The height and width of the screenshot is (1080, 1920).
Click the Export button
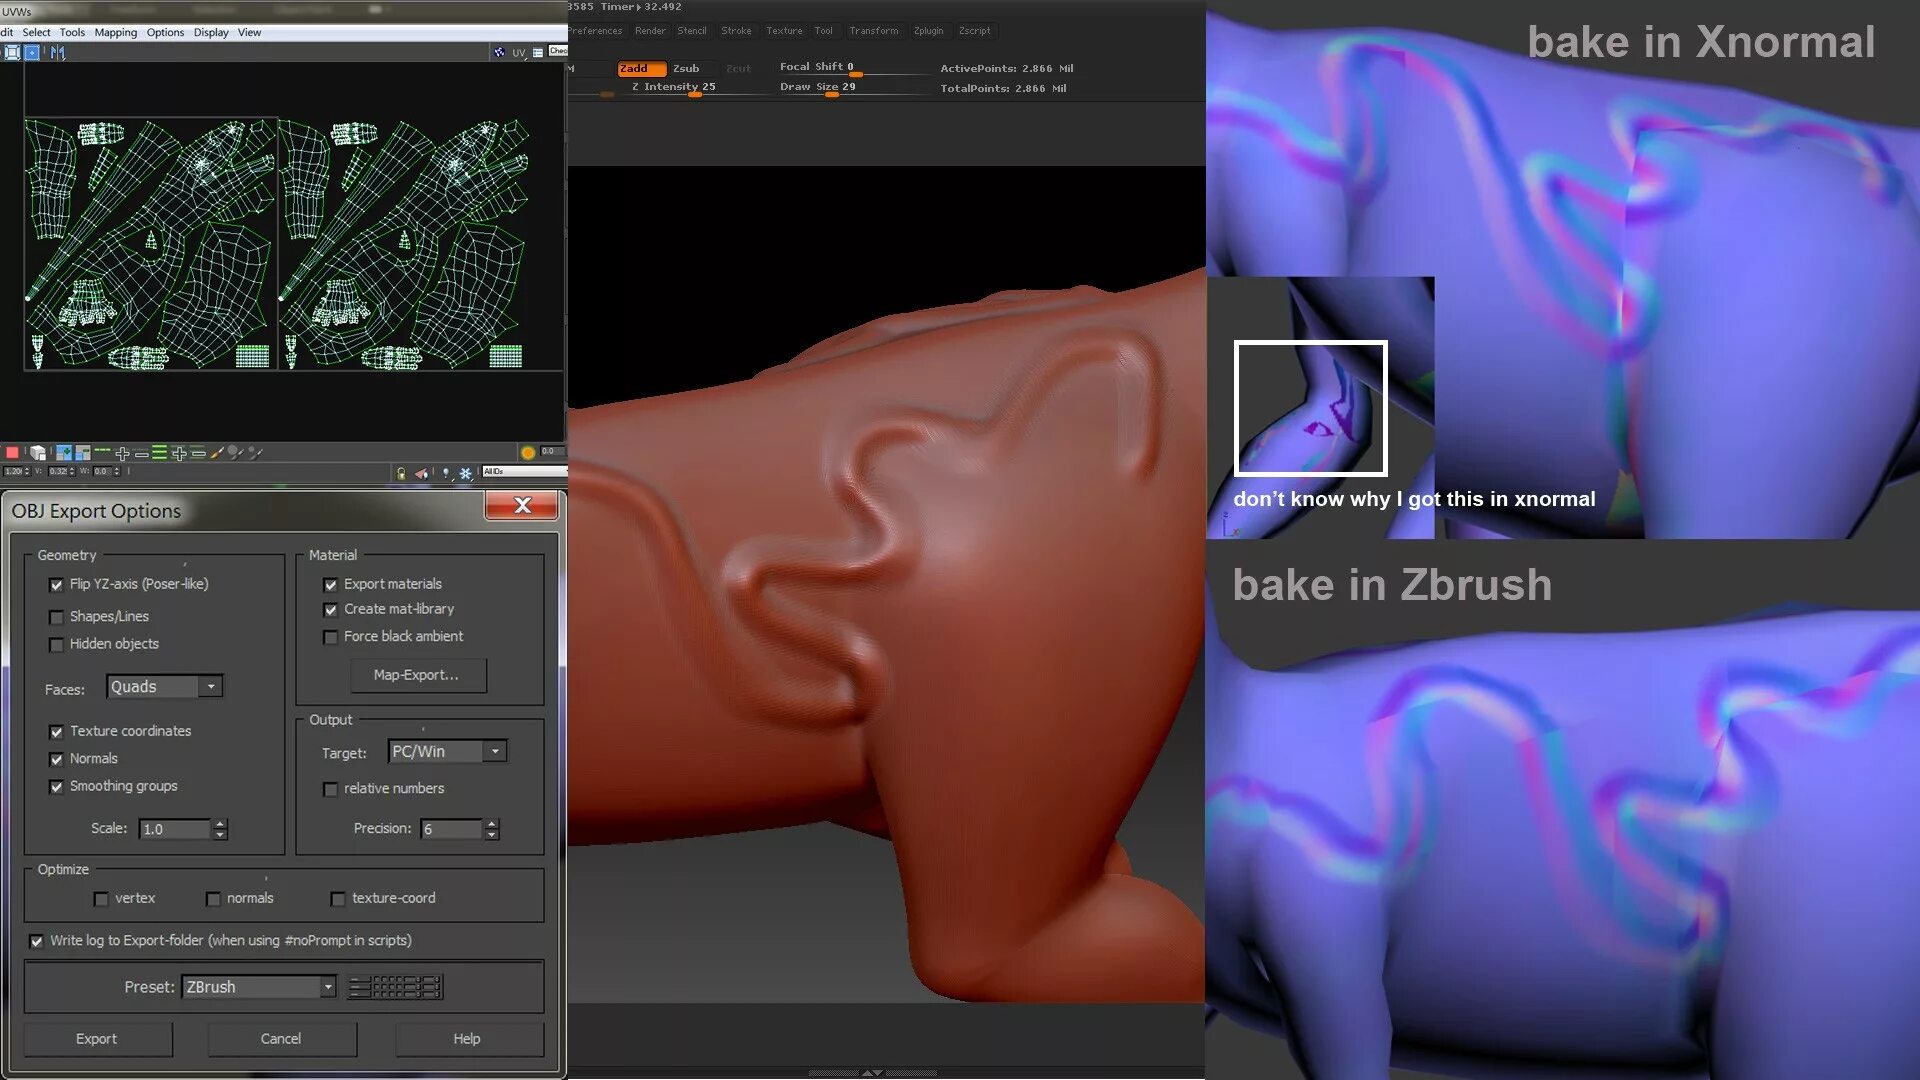97,1039
